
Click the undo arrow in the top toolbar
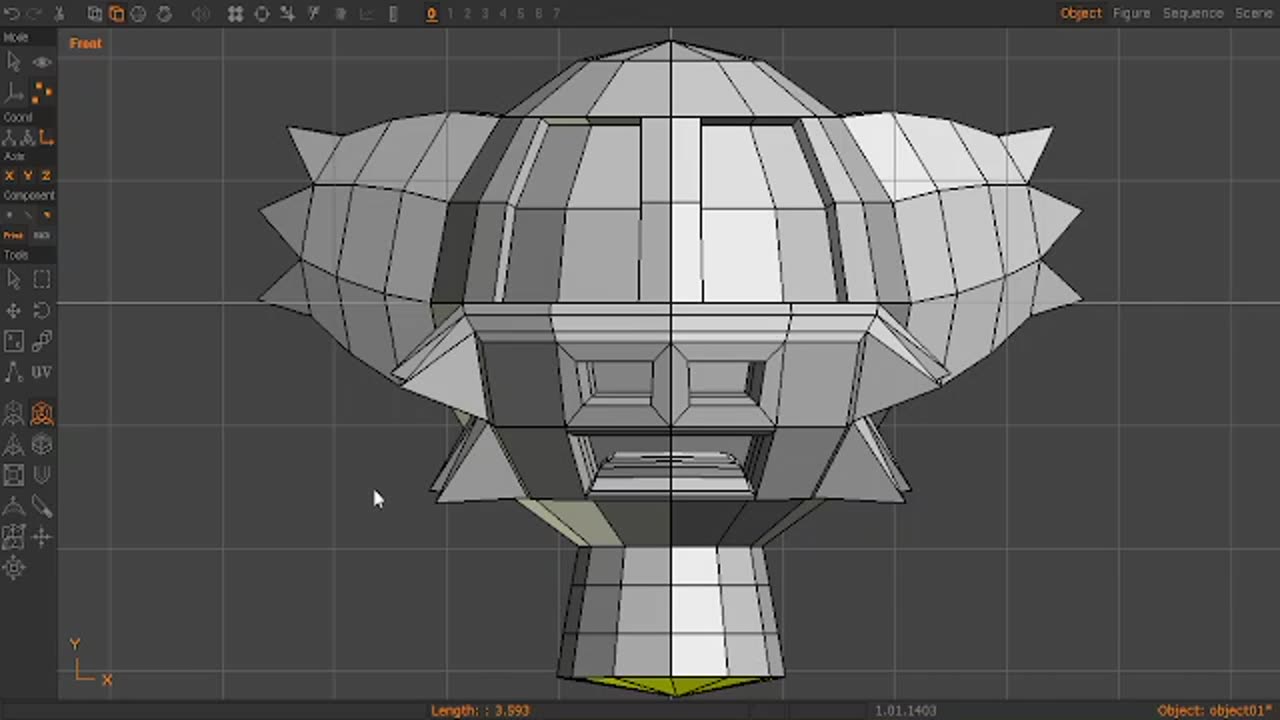coord(14,14)
